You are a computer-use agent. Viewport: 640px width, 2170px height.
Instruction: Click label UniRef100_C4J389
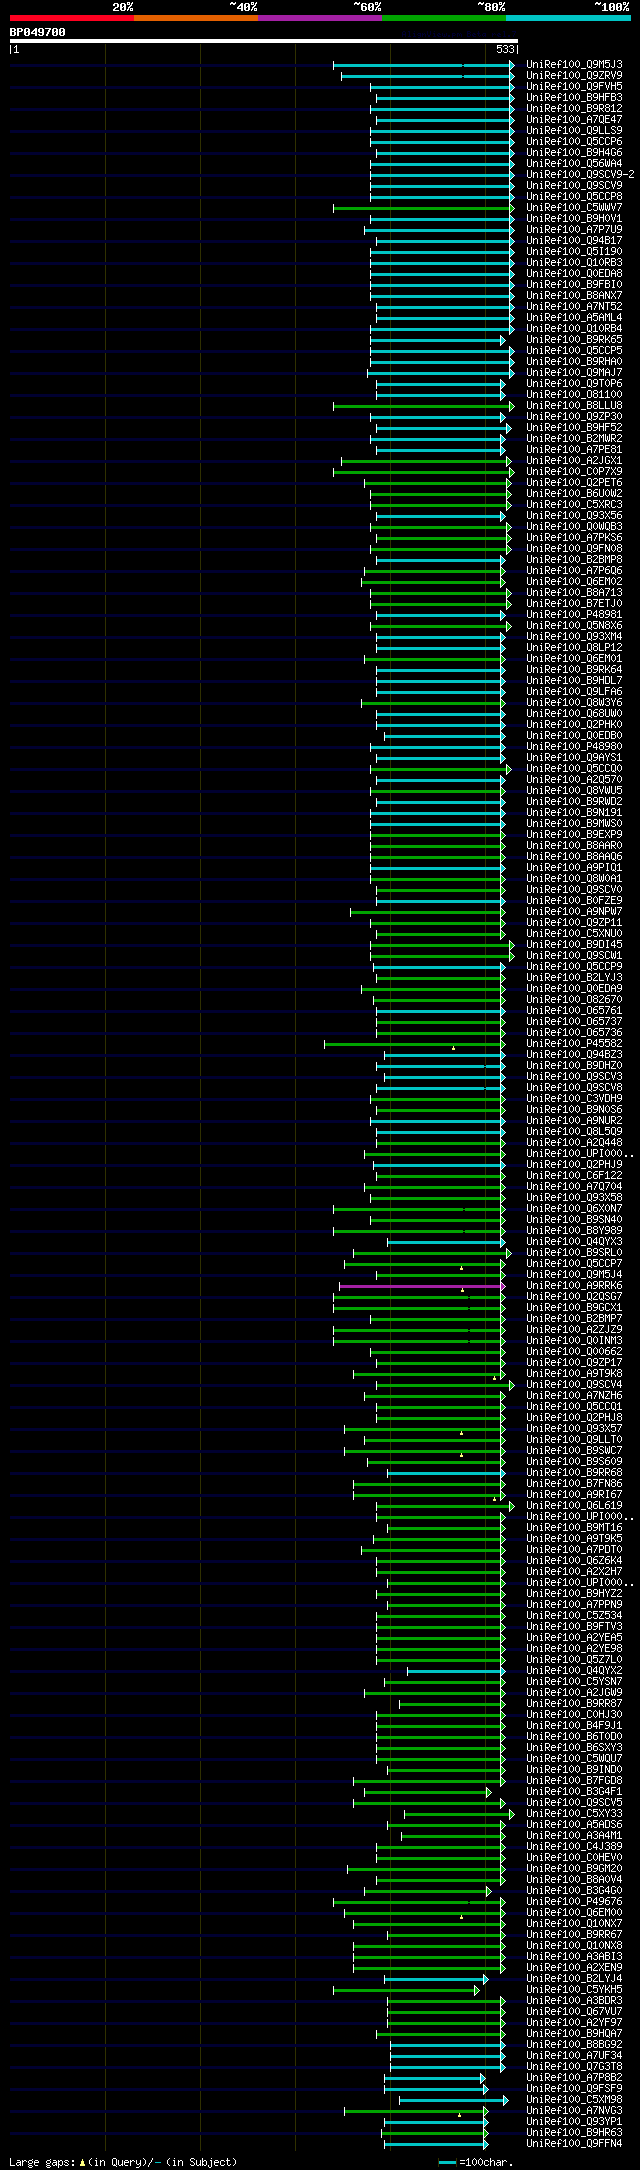pyautogui.click(x=574, y=1846)
